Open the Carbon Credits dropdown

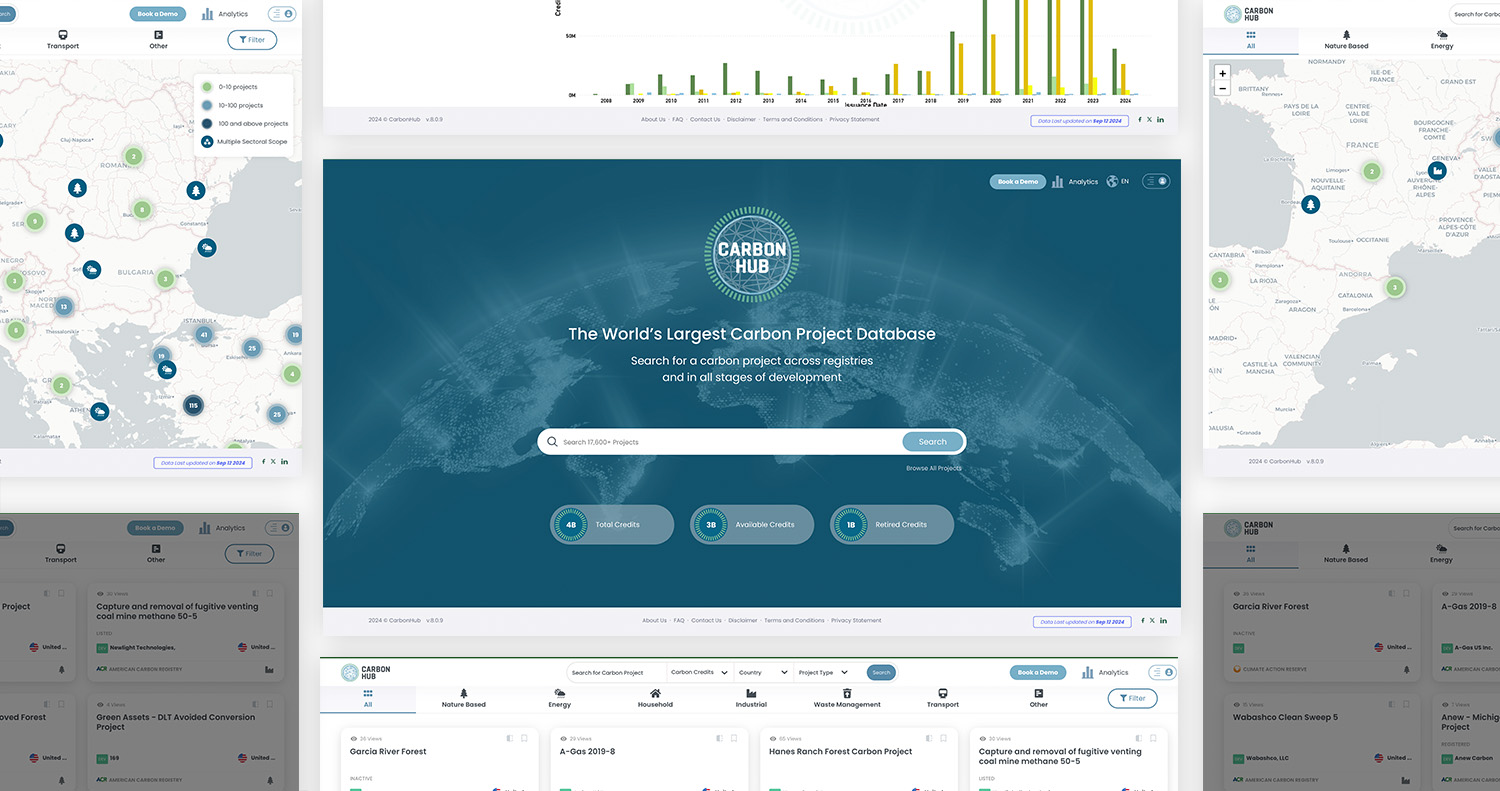tap(699, 673)
